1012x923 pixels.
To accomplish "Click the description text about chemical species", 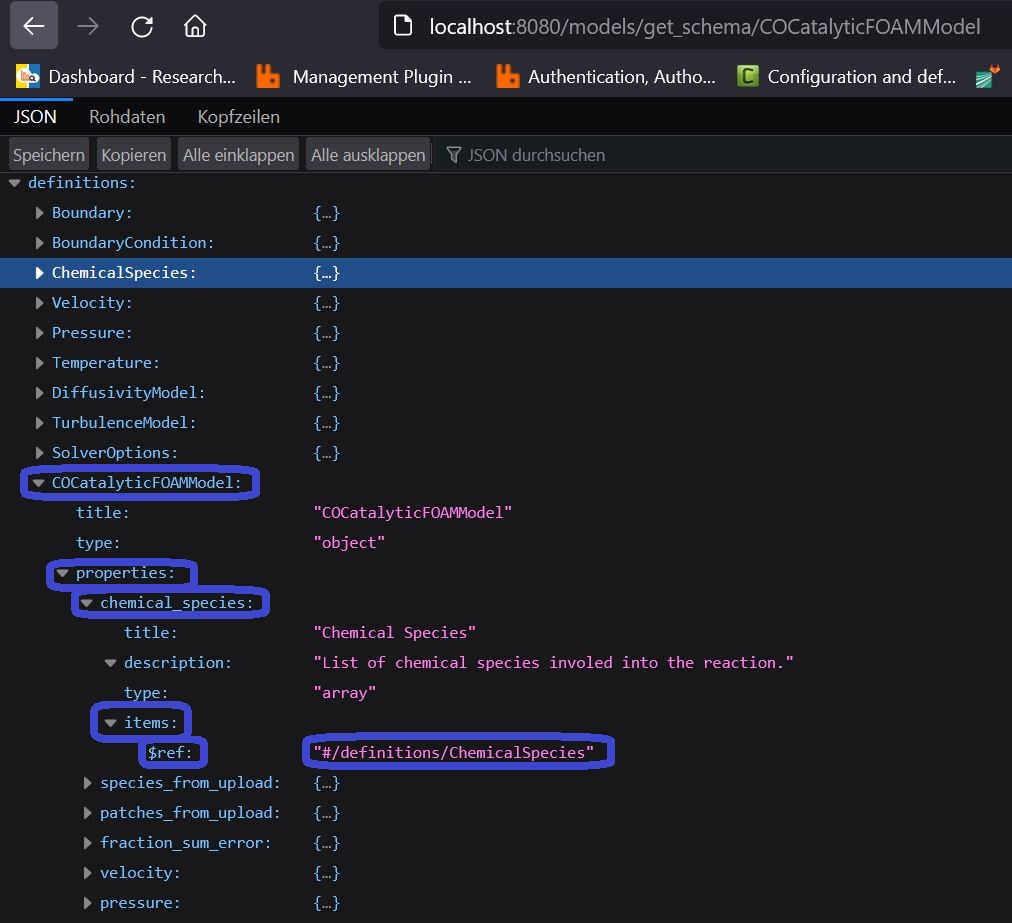I will 553,663.
